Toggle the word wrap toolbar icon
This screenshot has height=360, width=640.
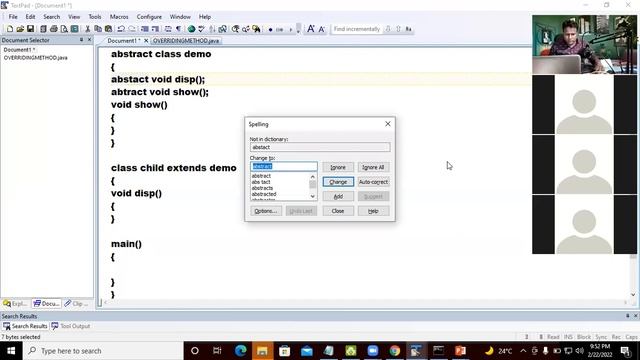pyautogui.click(x=168, y=29)
